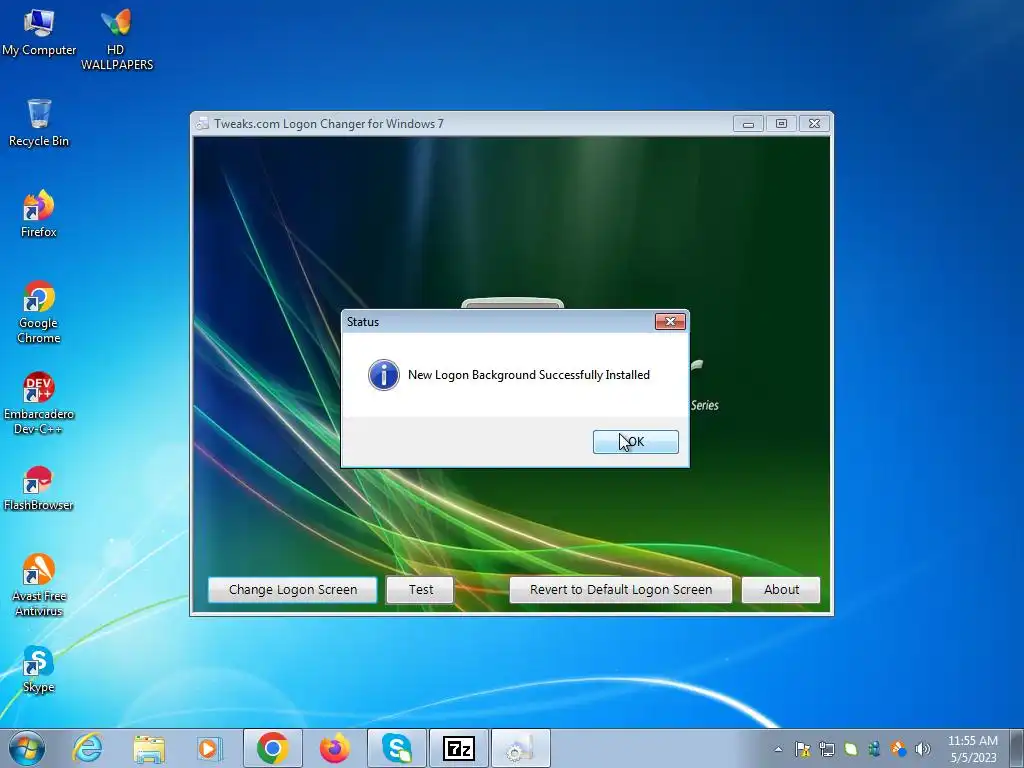Open Avast tray icon
The height and width of the screenshot is (768, 1024).
click(x=899, y=749)
